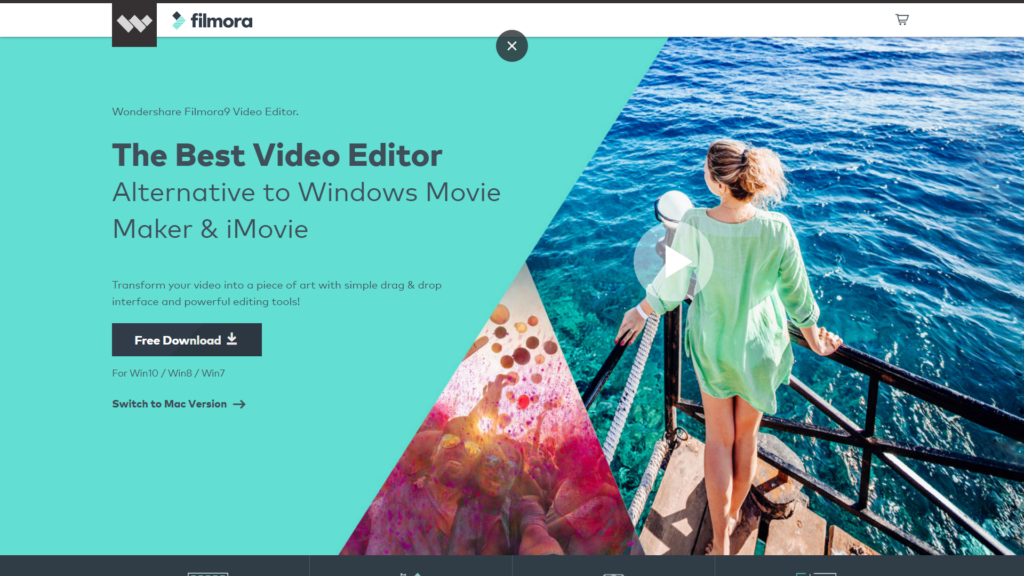Click 'Wondershare Filmora9 Video Editor.' text
Screen dimensions: 1024x576
tap(205, 112)
